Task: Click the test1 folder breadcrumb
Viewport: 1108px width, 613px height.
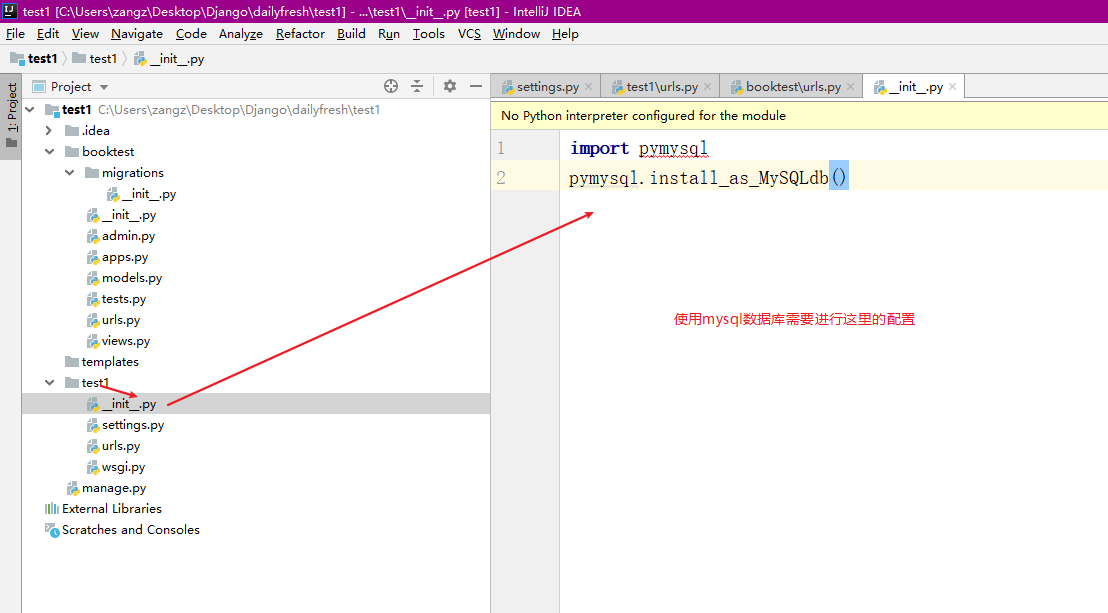Action: click(x=95, y=59)
